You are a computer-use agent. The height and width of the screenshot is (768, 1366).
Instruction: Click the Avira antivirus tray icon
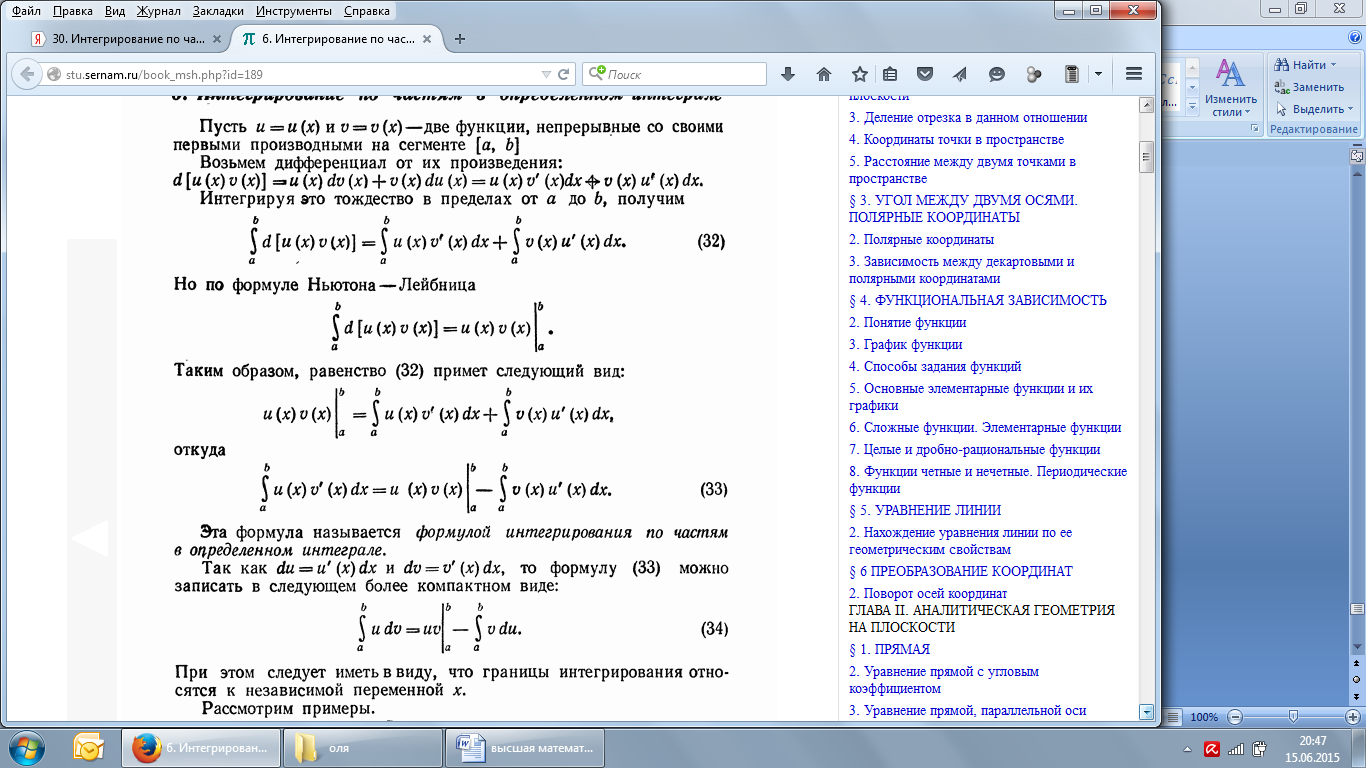coord(1211,748)
